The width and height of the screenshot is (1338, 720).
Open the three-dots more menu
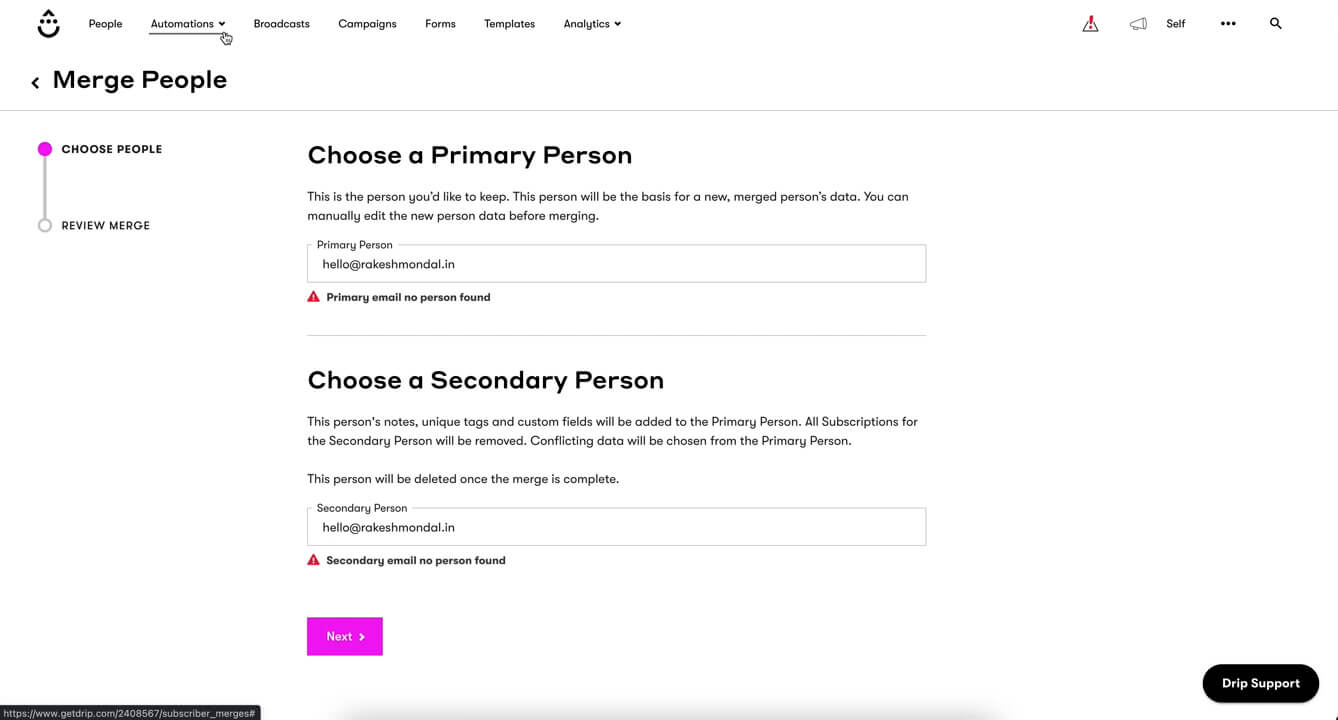coord(1228,24)
